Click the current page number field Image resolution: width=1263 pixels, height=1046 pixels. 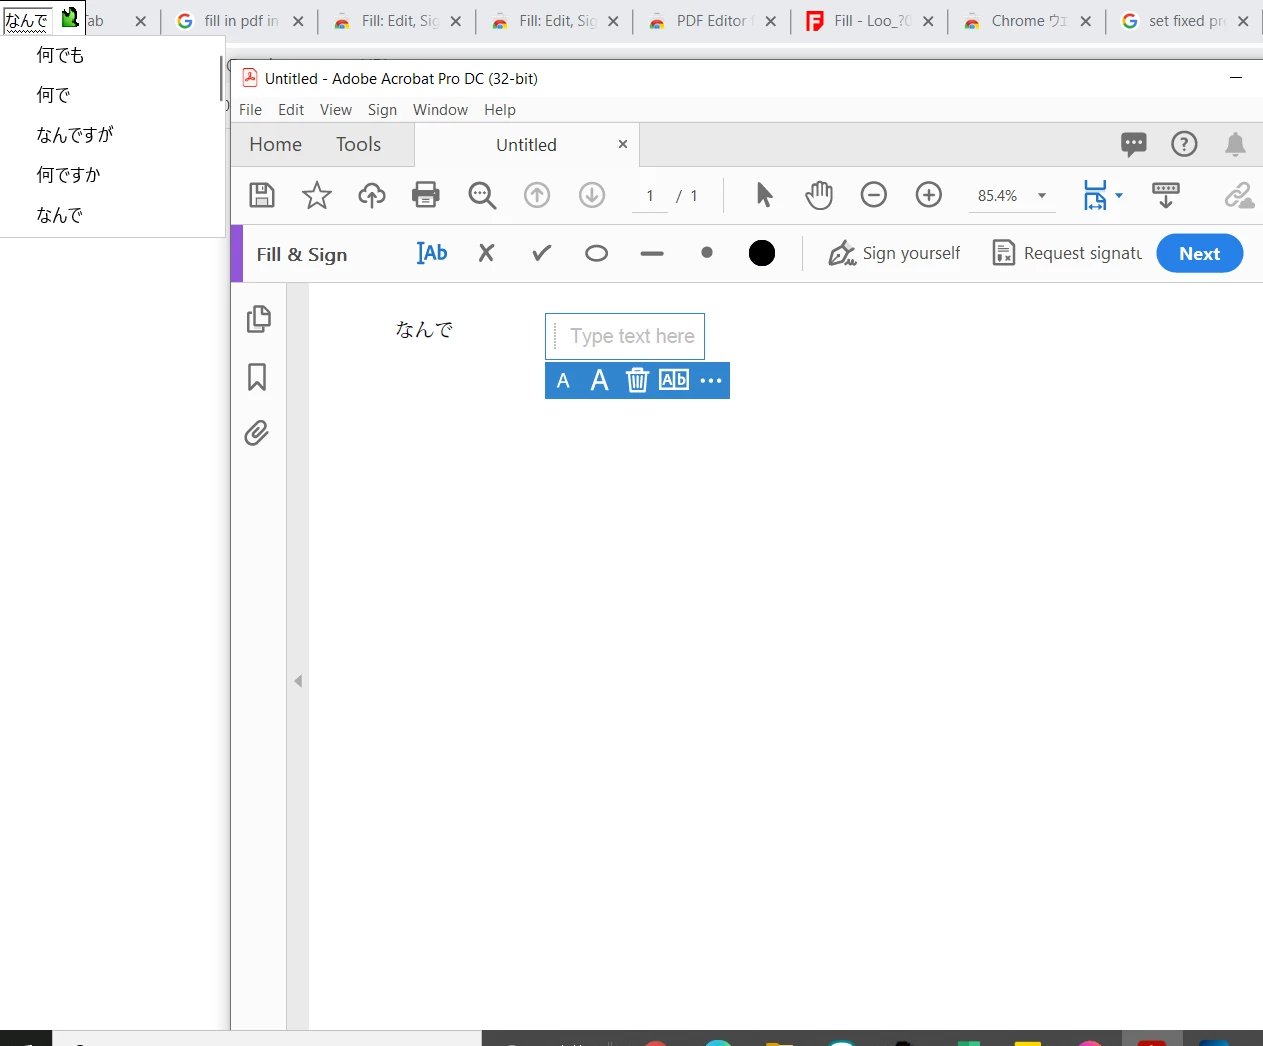click(x=650, y=196)
